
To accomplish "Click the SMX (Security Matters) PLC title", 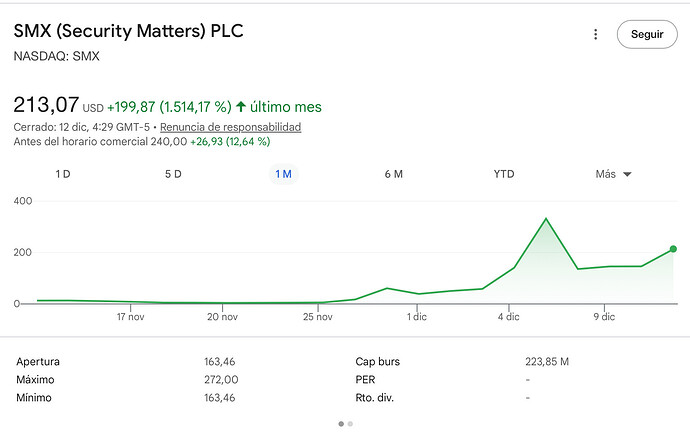I will point(128,31).
